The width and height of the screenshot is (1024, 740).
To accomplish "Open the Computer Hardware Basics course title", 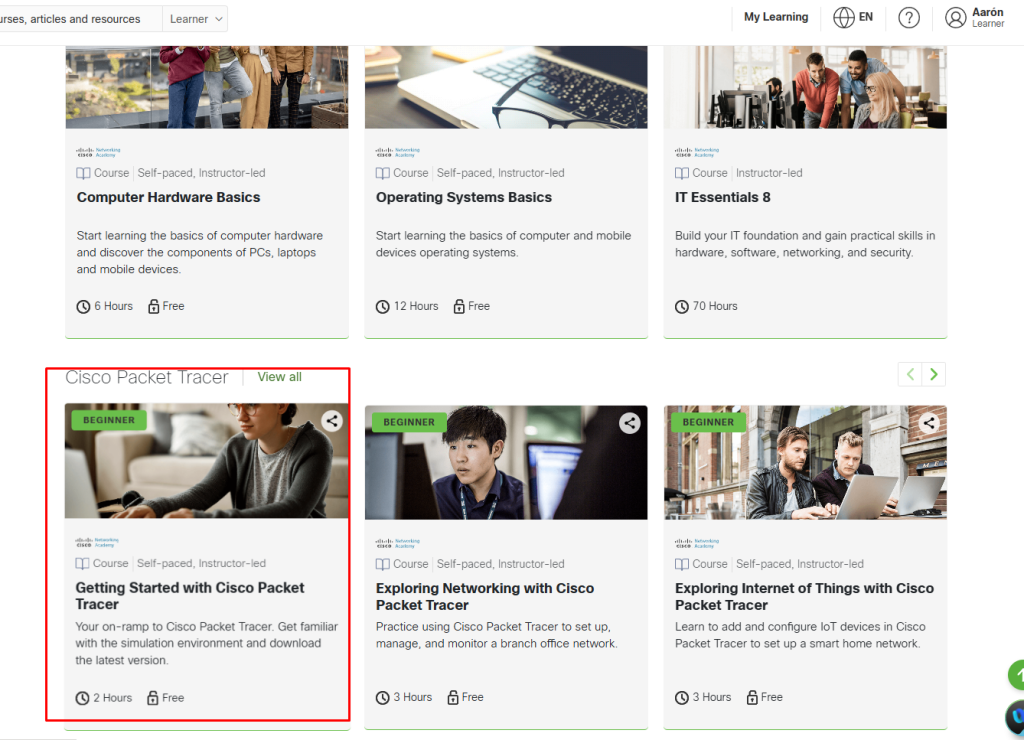I will click(168, 197).
